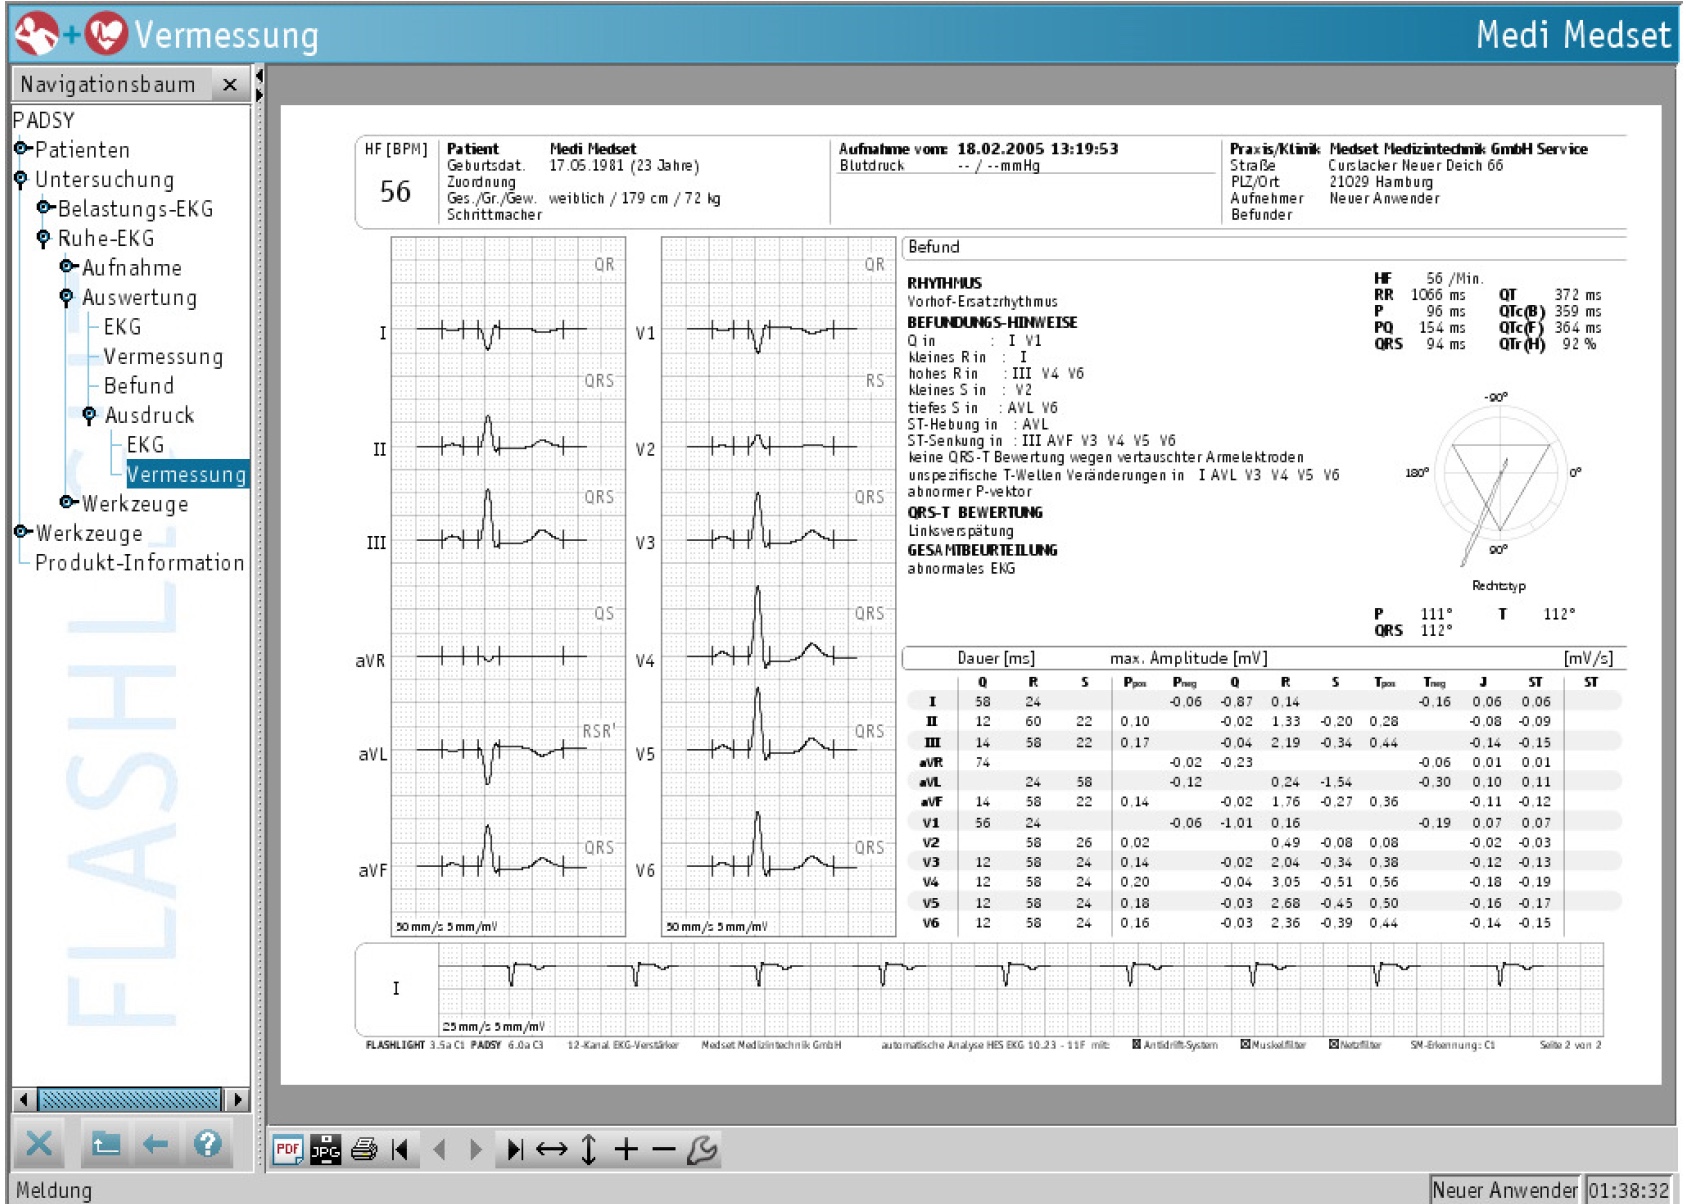
Task: Click the blue X cancel button
Action: click(40, 1143)
